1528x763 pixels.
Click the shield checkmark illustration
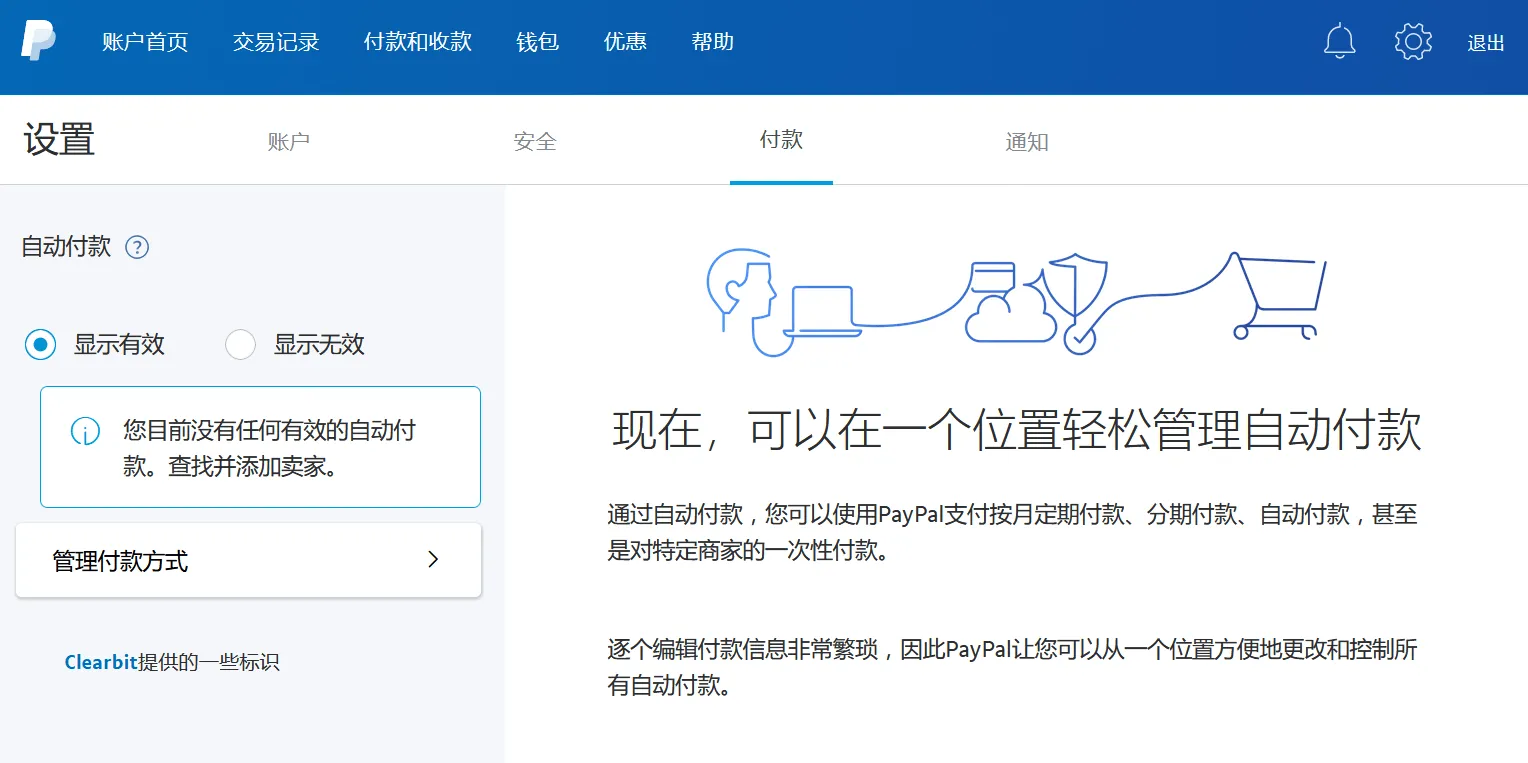[x=1077, y=300]
